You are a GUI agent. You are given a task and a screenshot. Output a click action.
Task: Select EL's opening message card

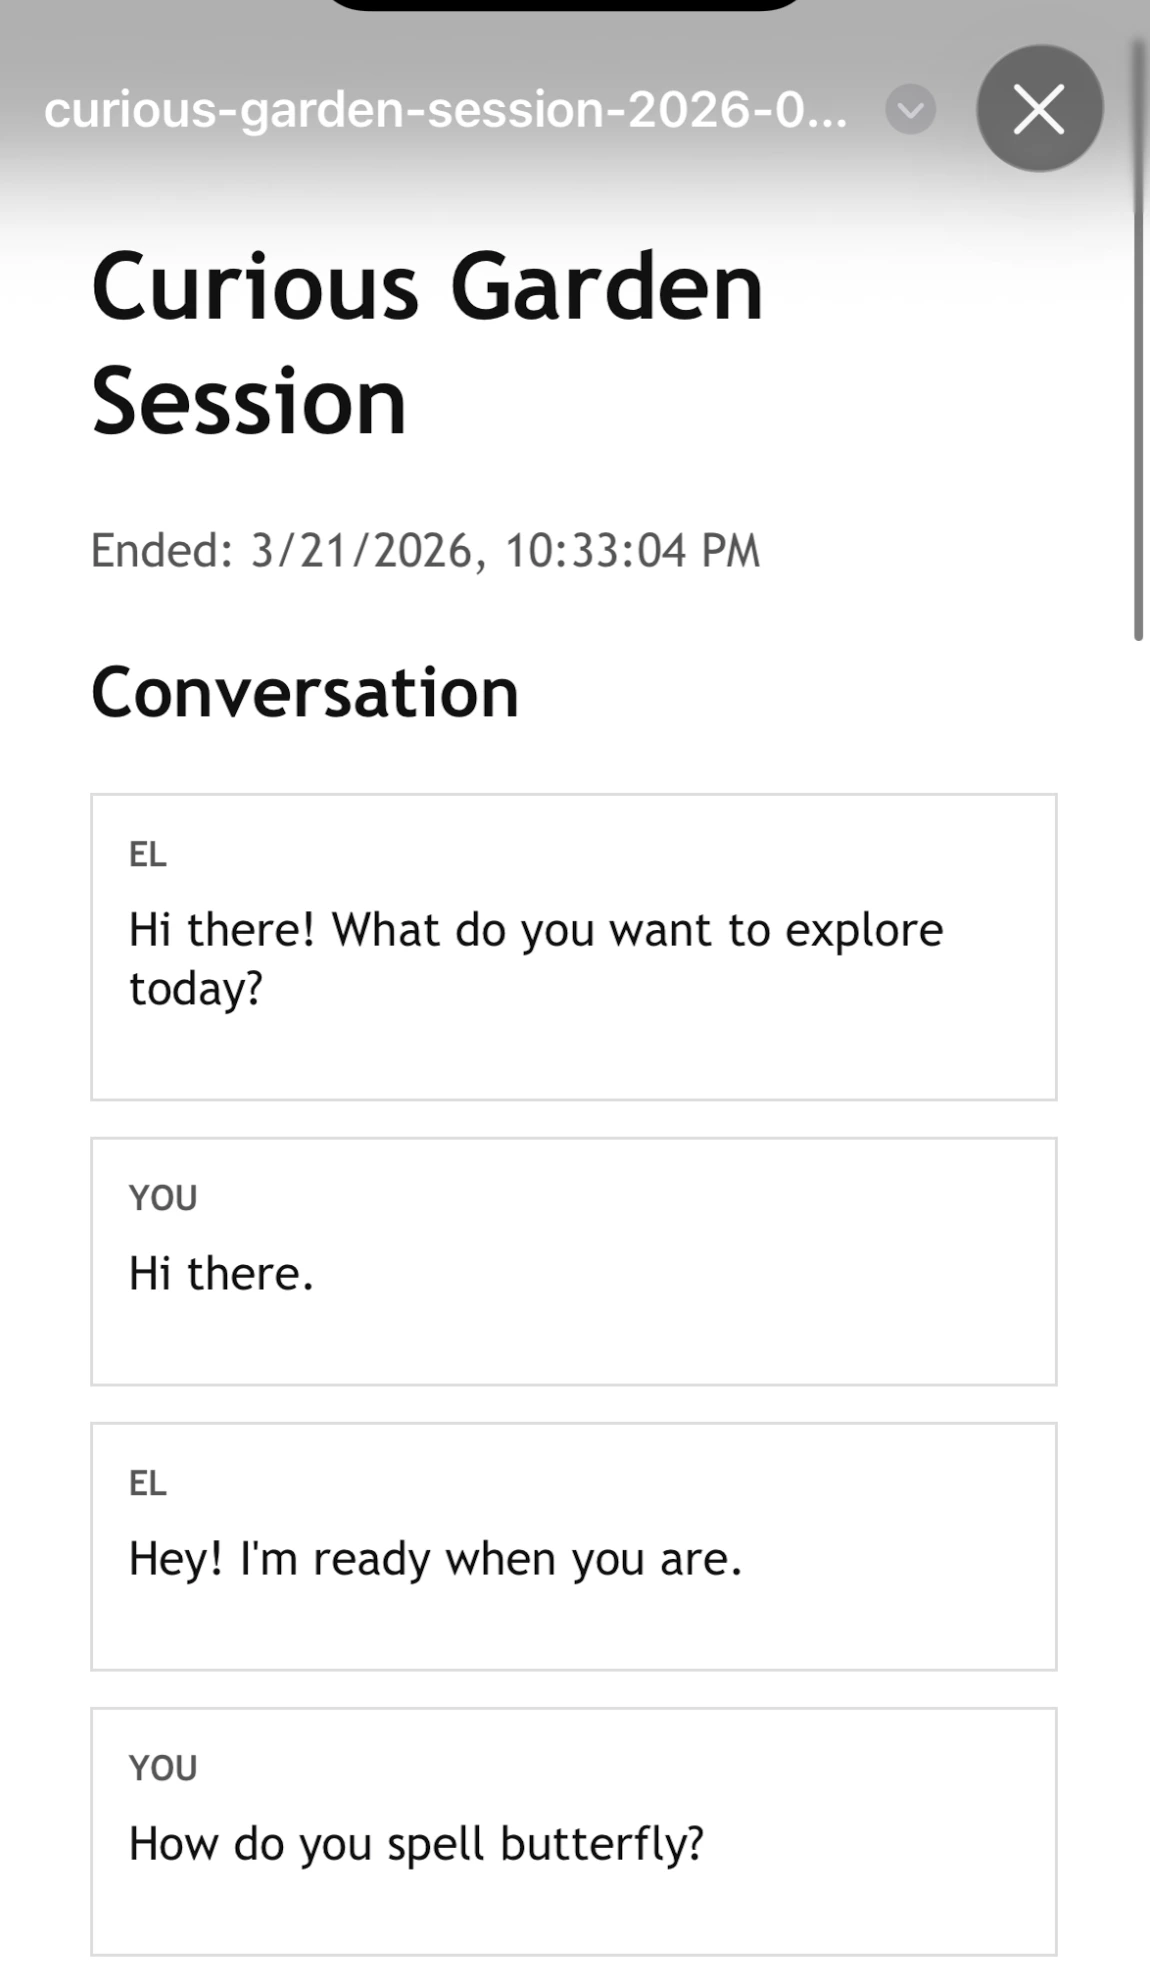coord(574,945)
